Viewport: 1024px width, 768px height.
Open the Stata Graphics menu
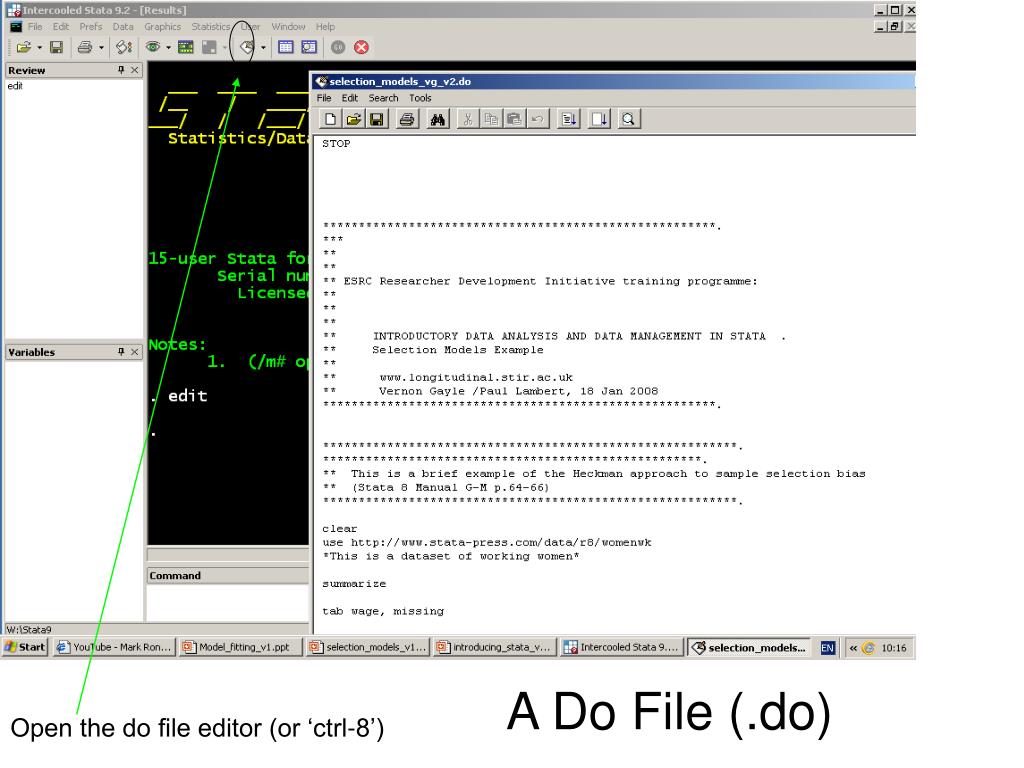pos(163,27)
